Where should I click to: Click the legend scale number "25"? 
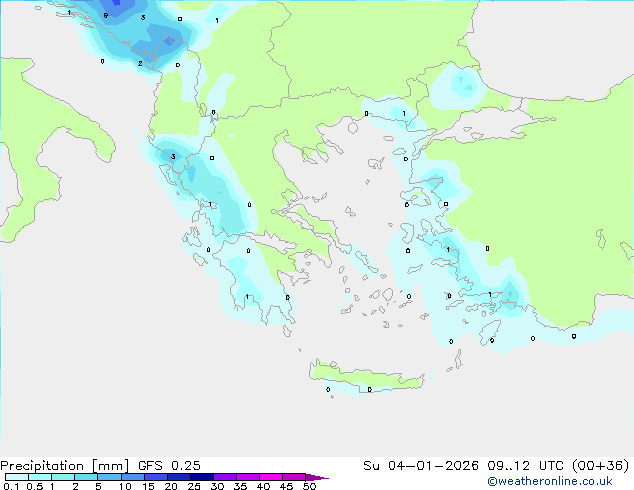pos(194,486)
